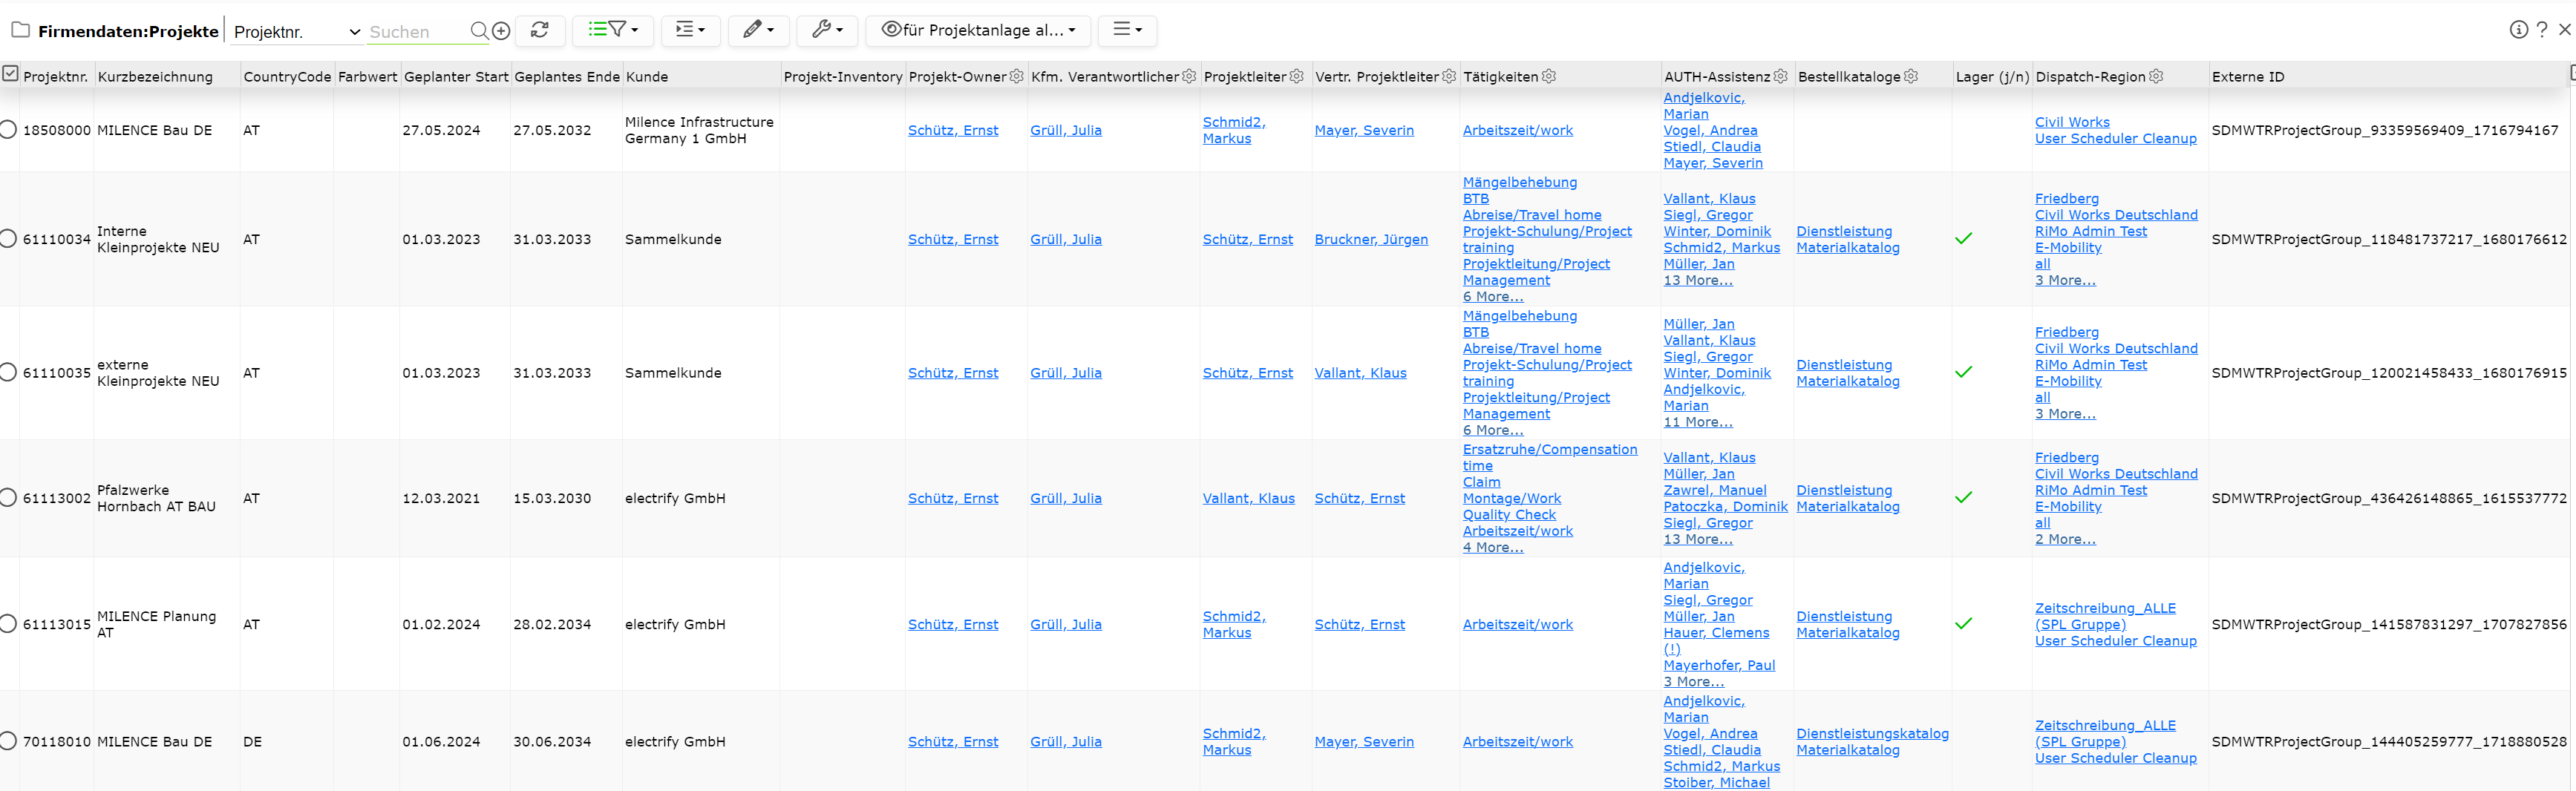The image size is (2576, 791).
Task: Sort by the Projektnr. column header
Action: (55, 77)
